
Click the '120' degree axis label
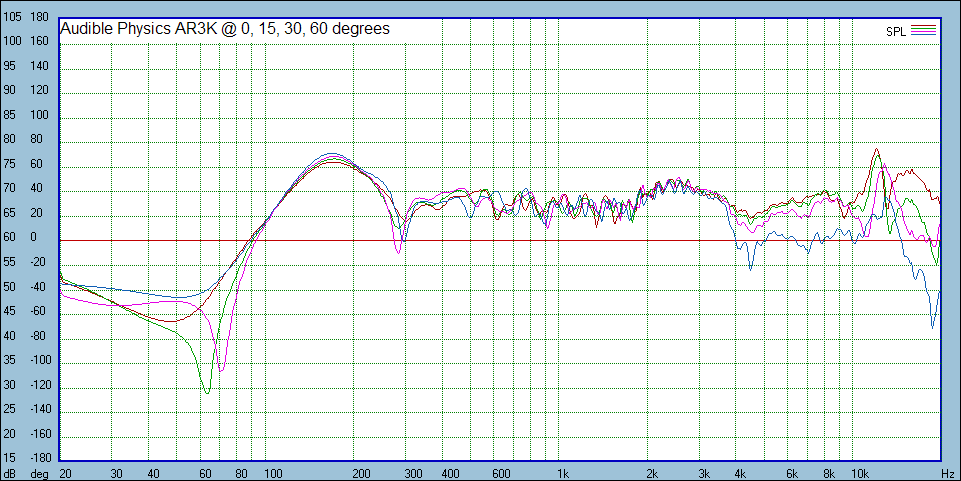click(39, 91)
